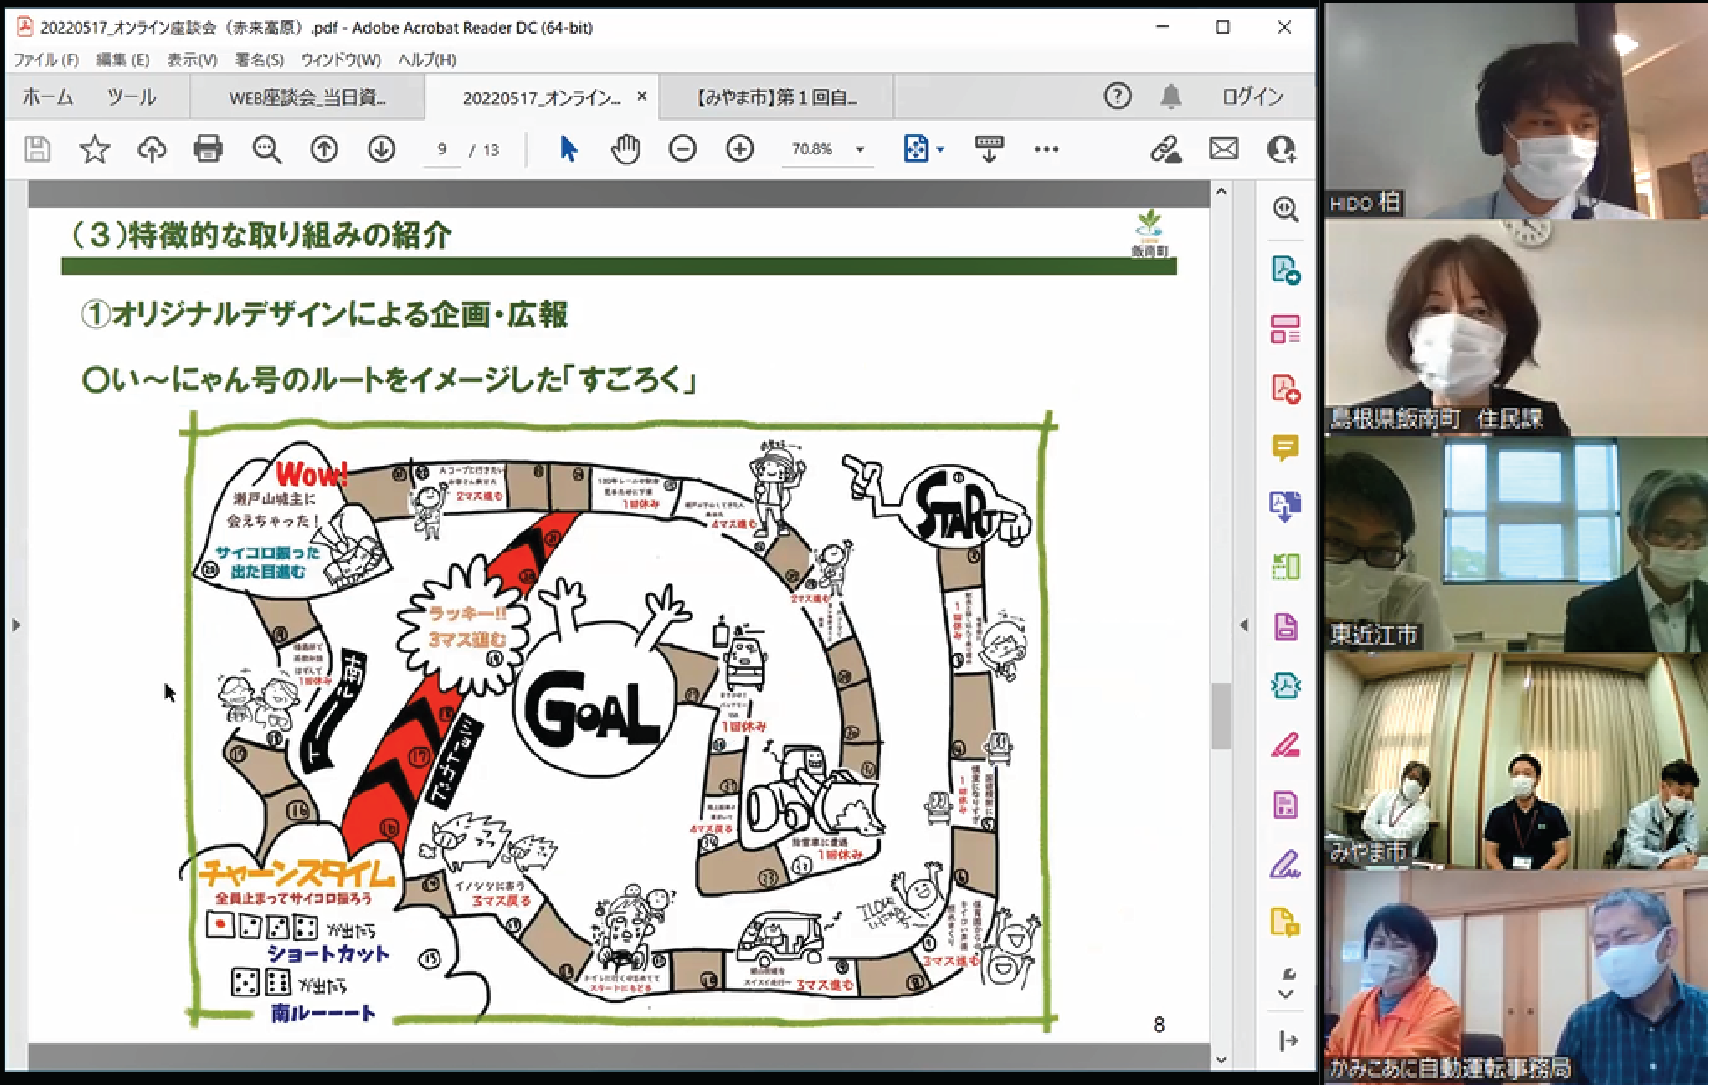Open the 署名(S) menu
1709x1086 pixels.
click(x=259, y=60)
